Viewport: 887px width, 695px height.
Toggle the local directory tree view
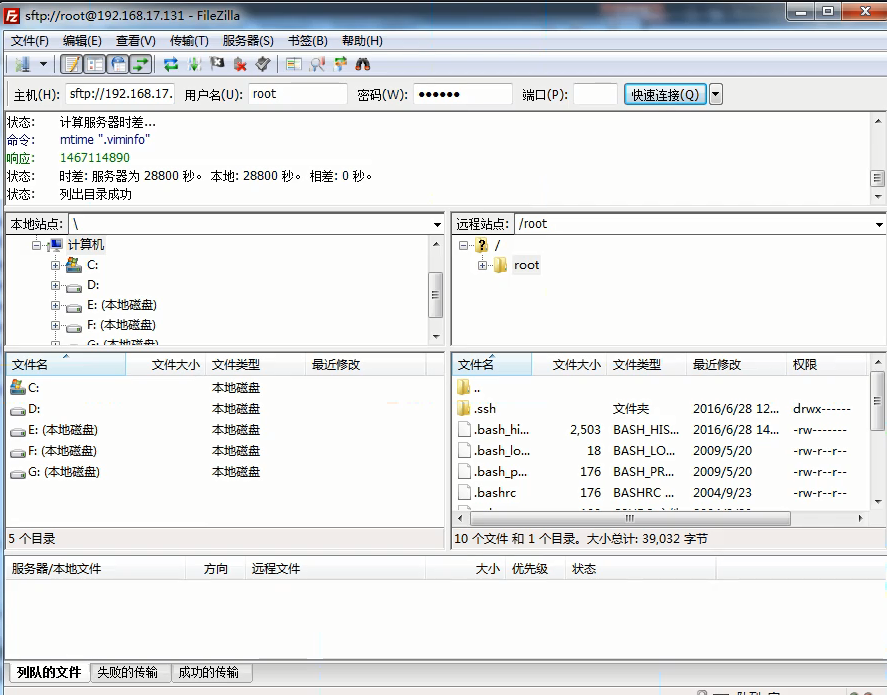click(95, 64)
